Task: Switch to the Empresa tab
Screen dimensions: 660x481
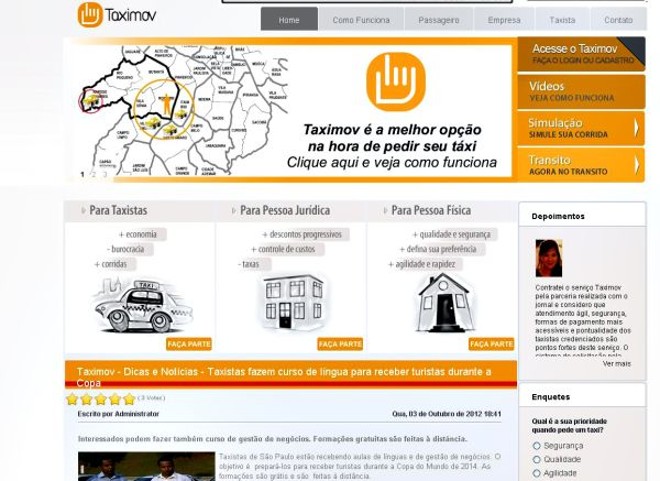Action: tap(504, 19)
